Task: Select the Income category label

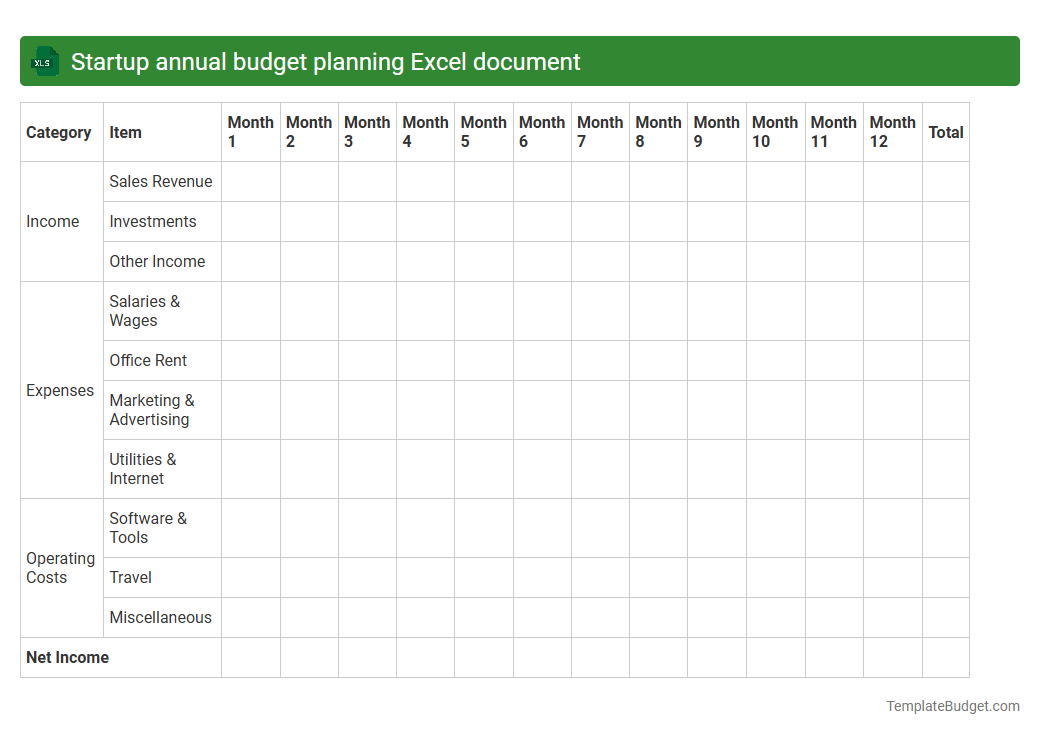Action: pyautogui.click(x=52, y=221)
